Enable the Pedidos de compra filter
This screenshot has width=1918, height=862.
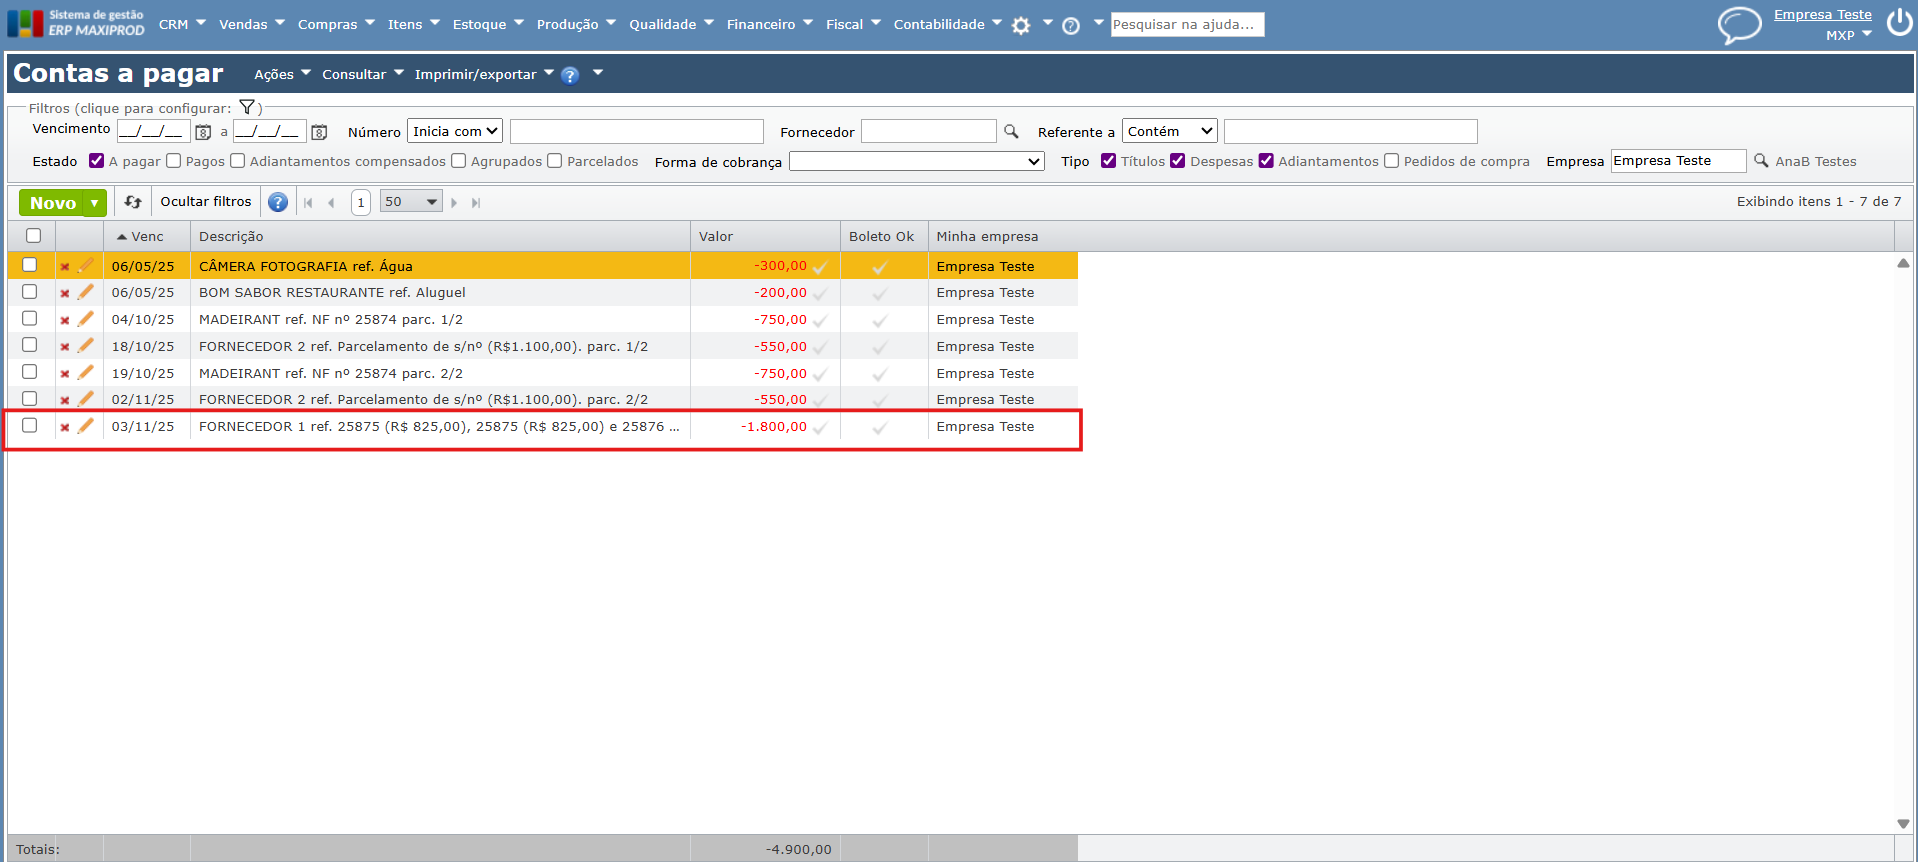click(1392, 160)
